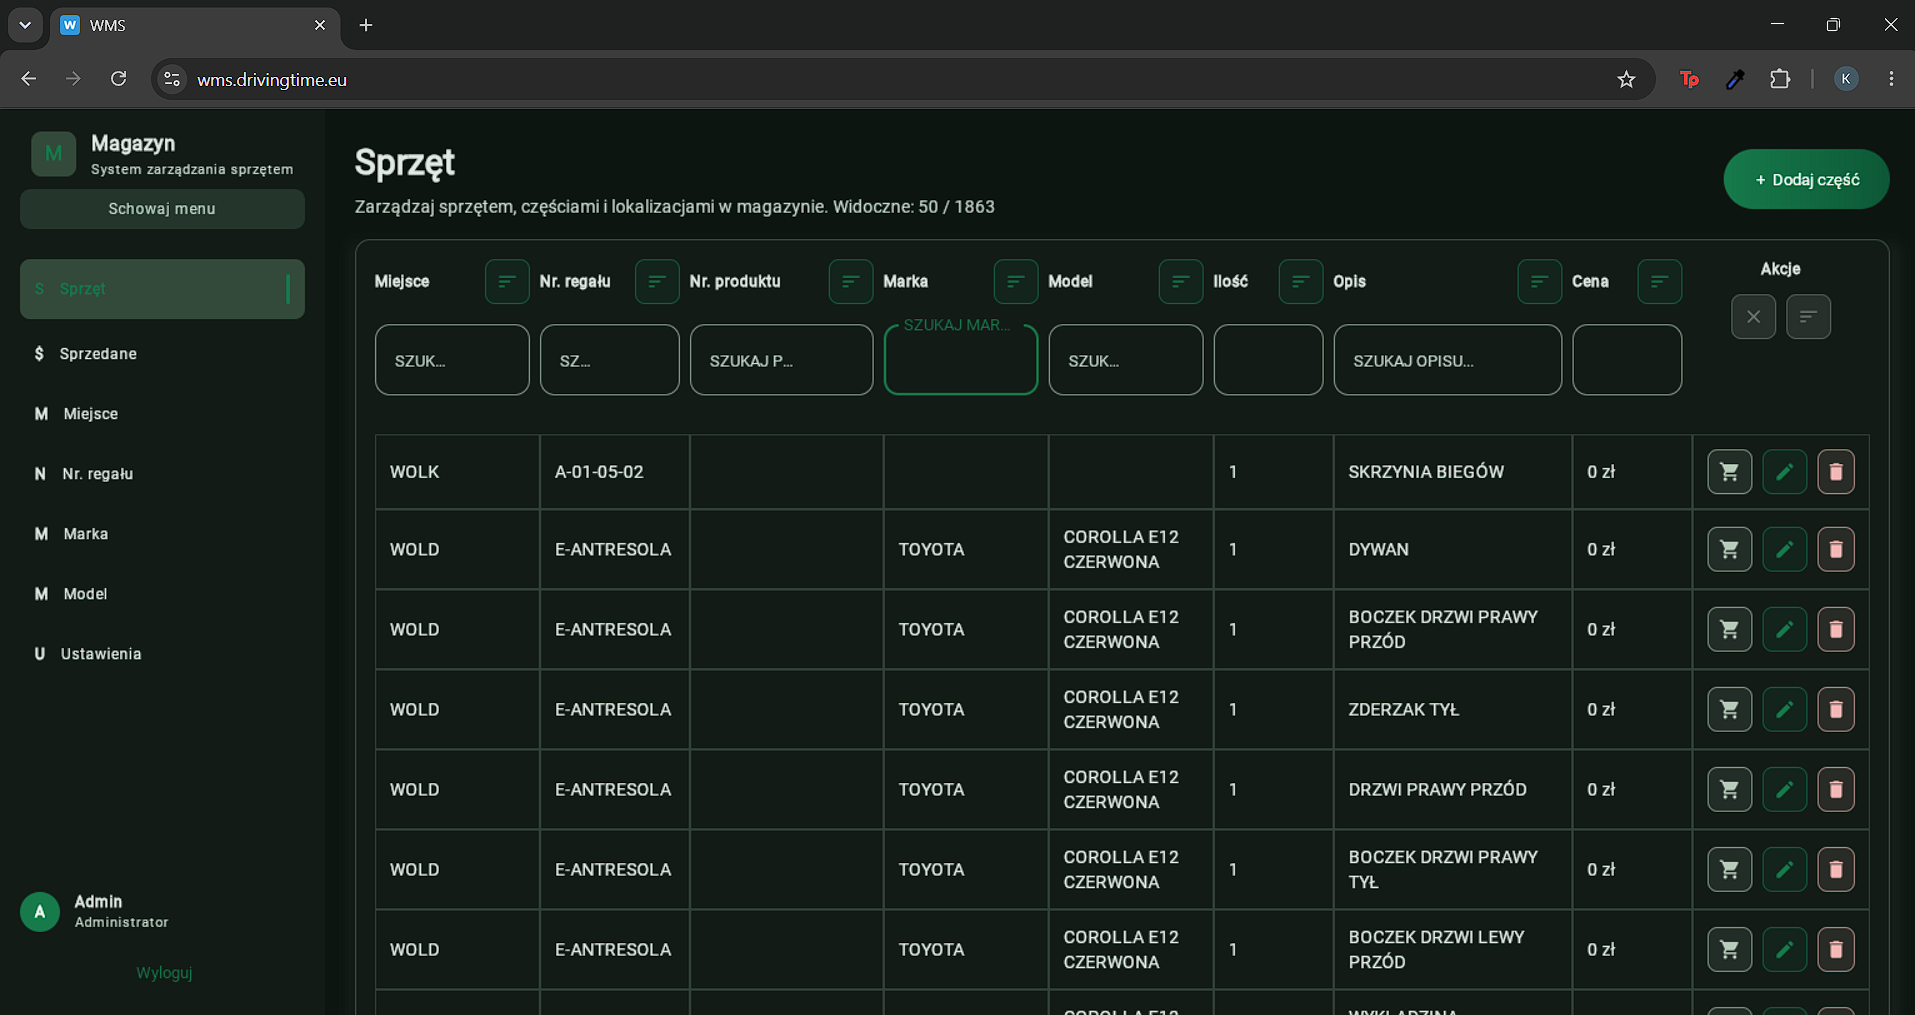Click cart icon for BOCZEK DRZWI PRAWY TYŁ
Viewport: 1915px width, 1015px height.
tap(1729, 869)
